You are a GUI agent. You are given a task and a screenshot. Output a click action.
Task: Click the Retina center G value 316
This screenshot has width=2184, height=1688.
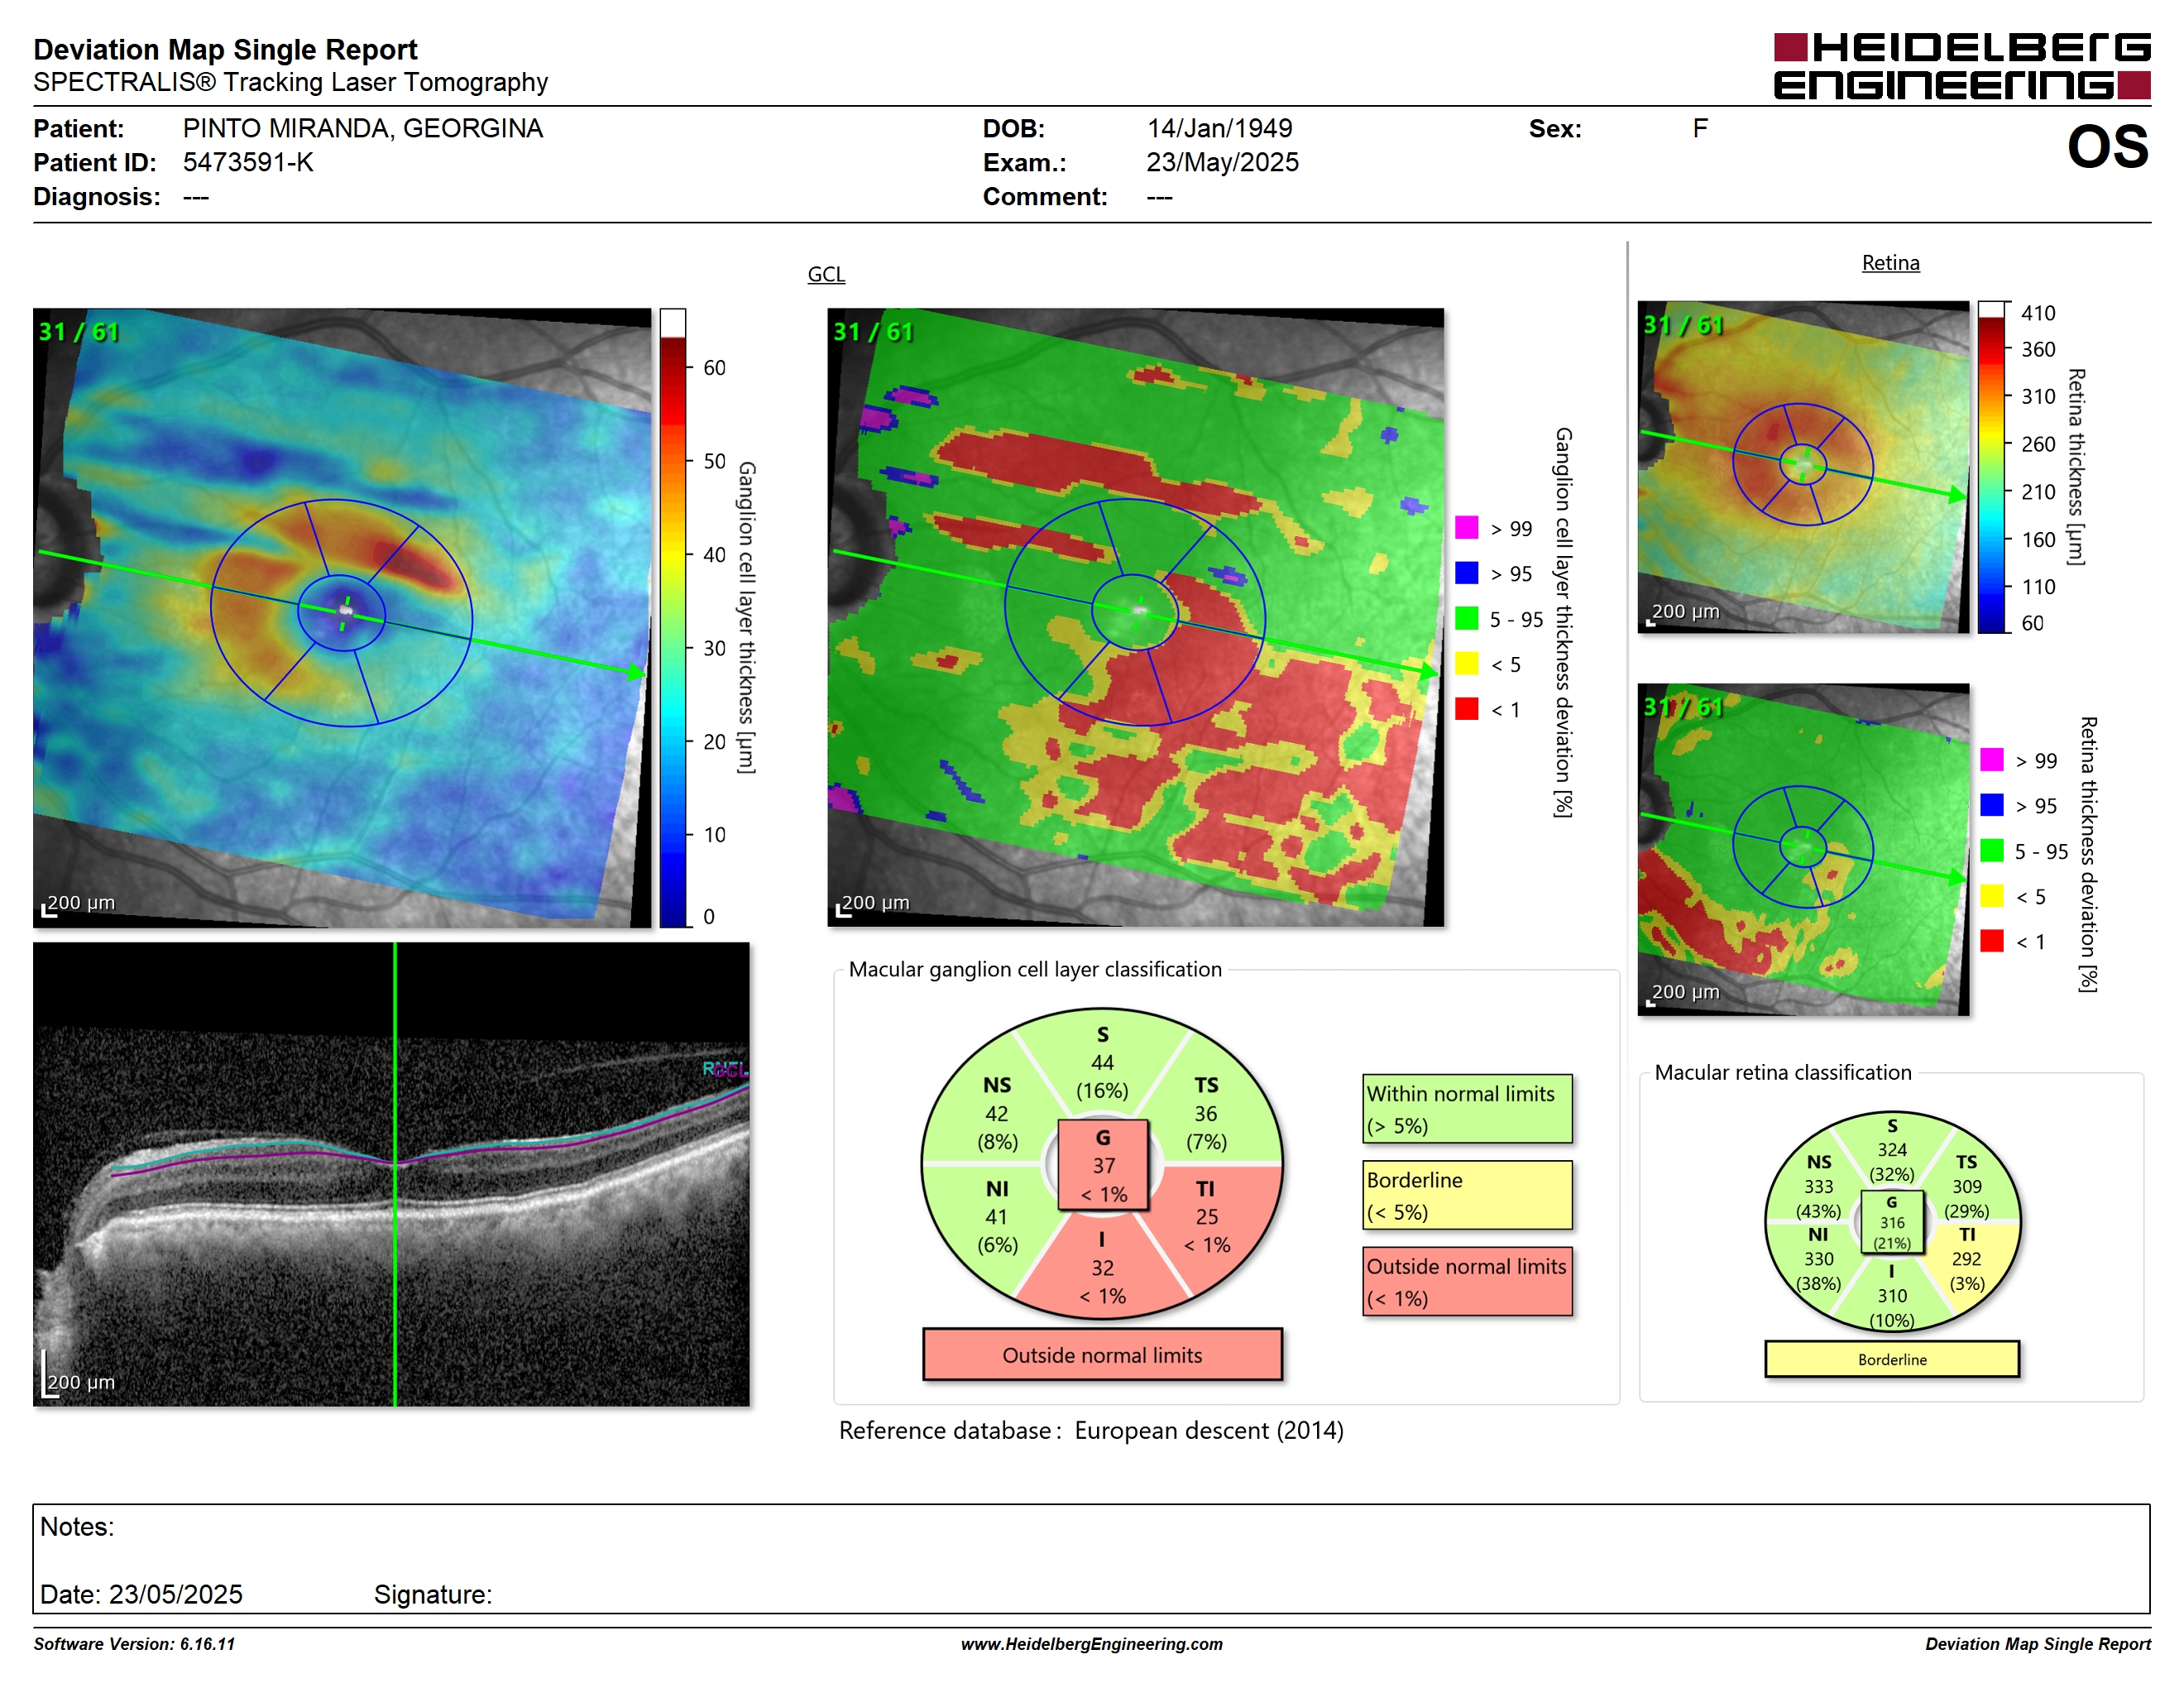click(1891, 1222)
